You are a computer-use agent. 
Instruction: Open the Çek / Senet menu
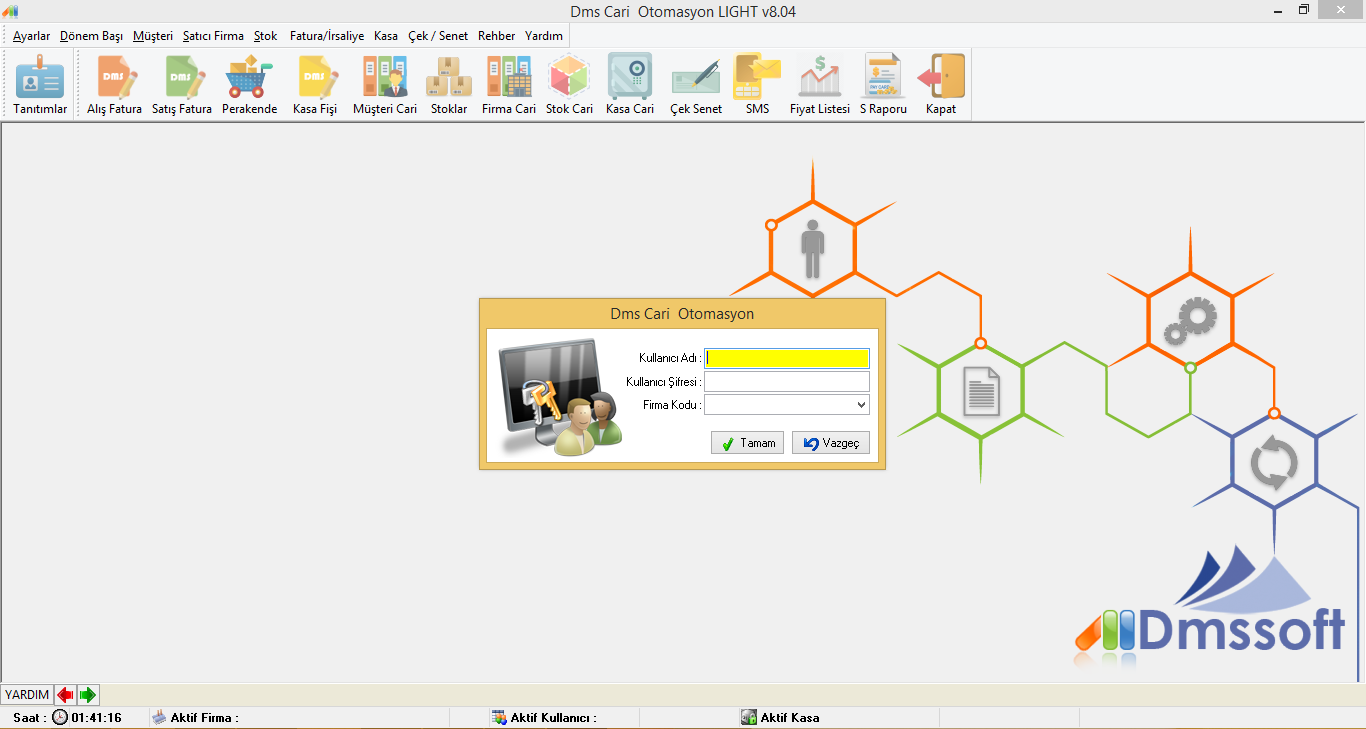pyautogui.click(x=438, y=36)
